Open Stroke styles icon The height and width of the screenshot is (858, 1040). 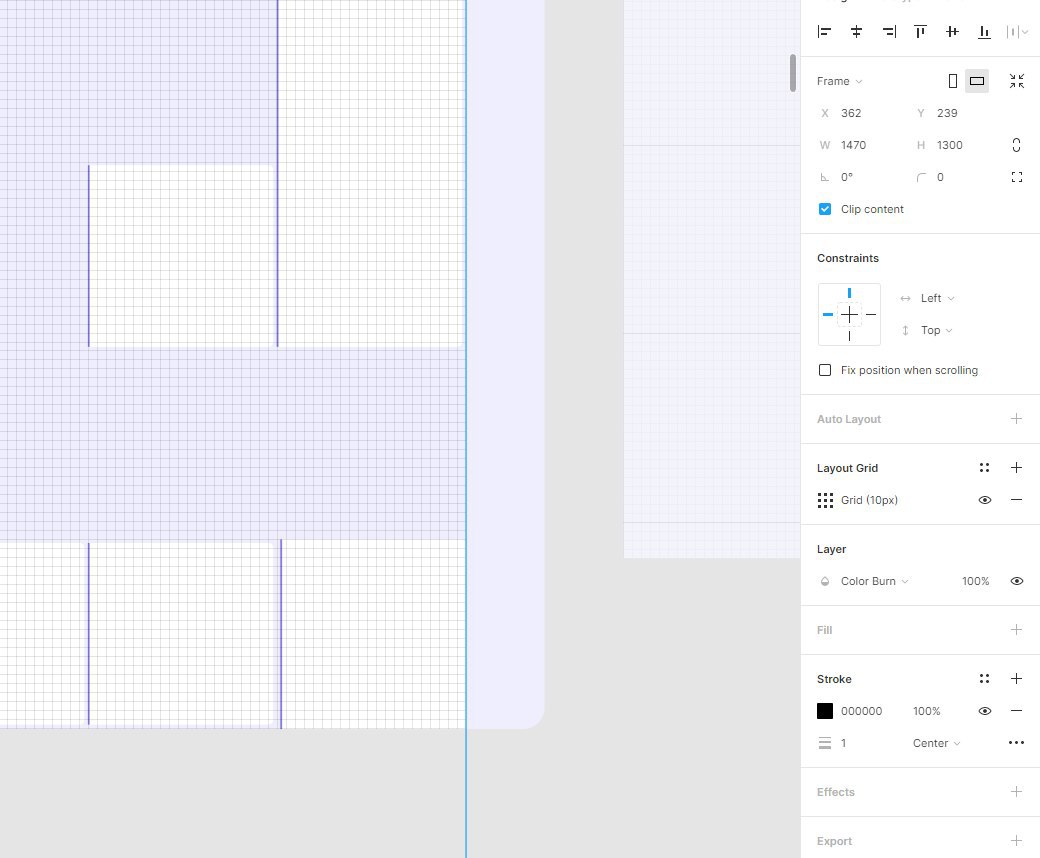(984, 678)
